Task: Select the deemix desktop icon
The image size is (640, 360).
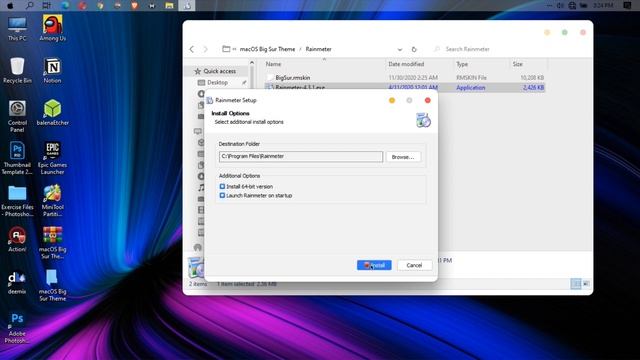Action: 17,282
